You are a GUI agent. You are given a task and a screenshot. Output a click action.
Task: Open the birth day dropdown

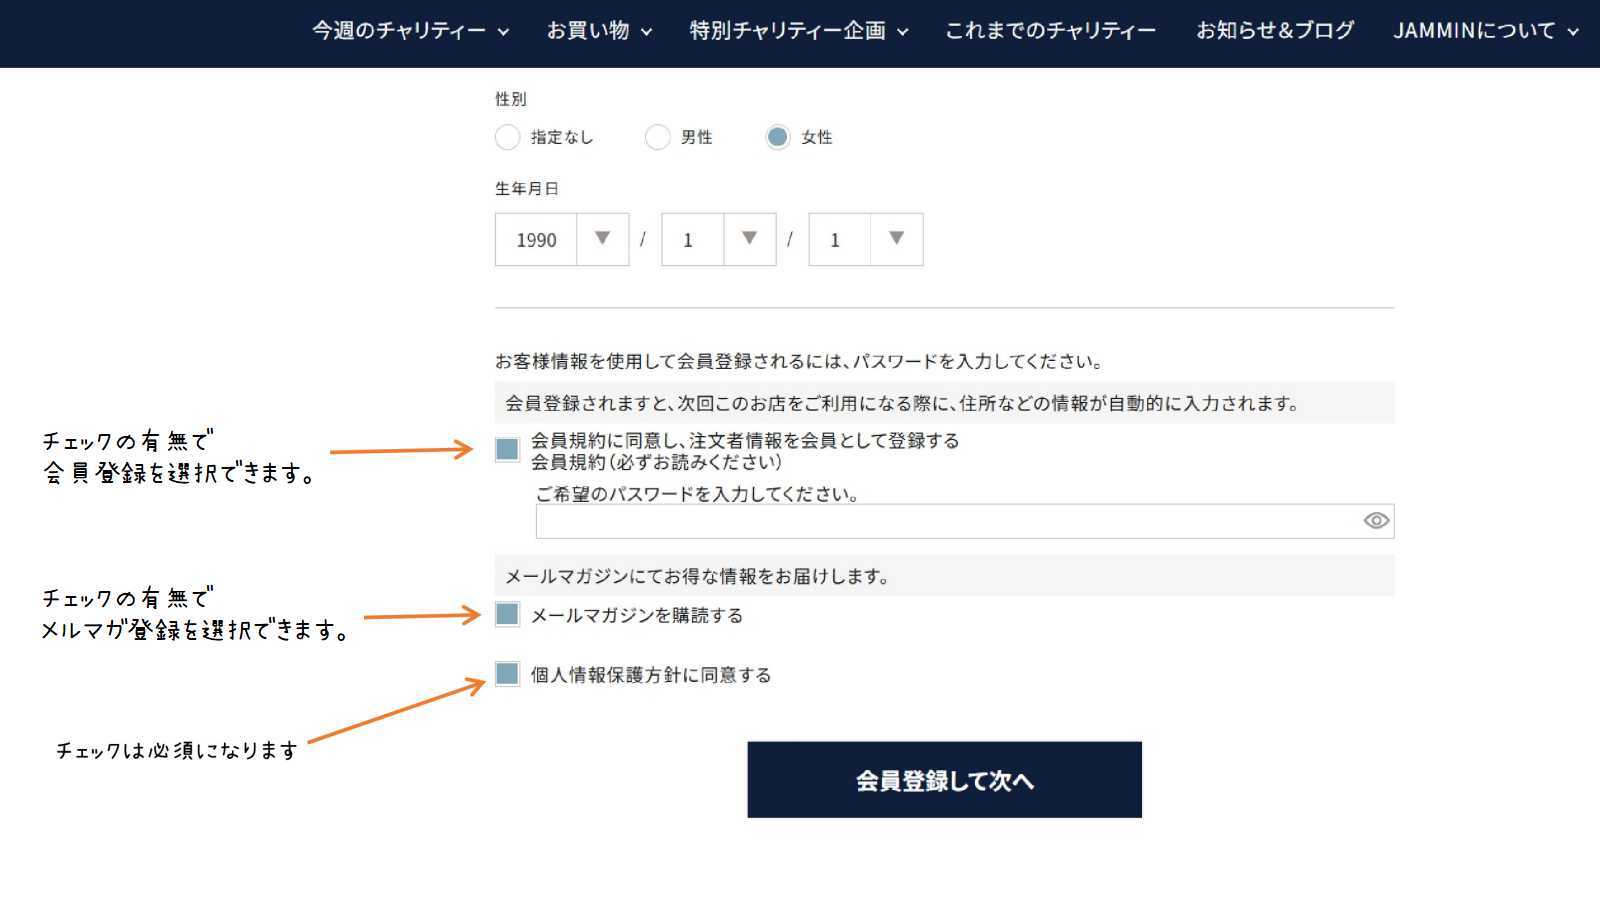click(865, 240)
